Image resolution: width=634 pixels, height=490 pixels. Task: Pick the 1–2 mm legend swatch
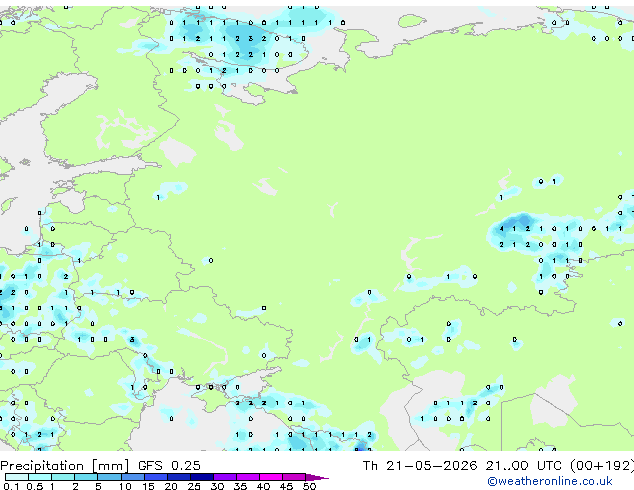[63, 477]
